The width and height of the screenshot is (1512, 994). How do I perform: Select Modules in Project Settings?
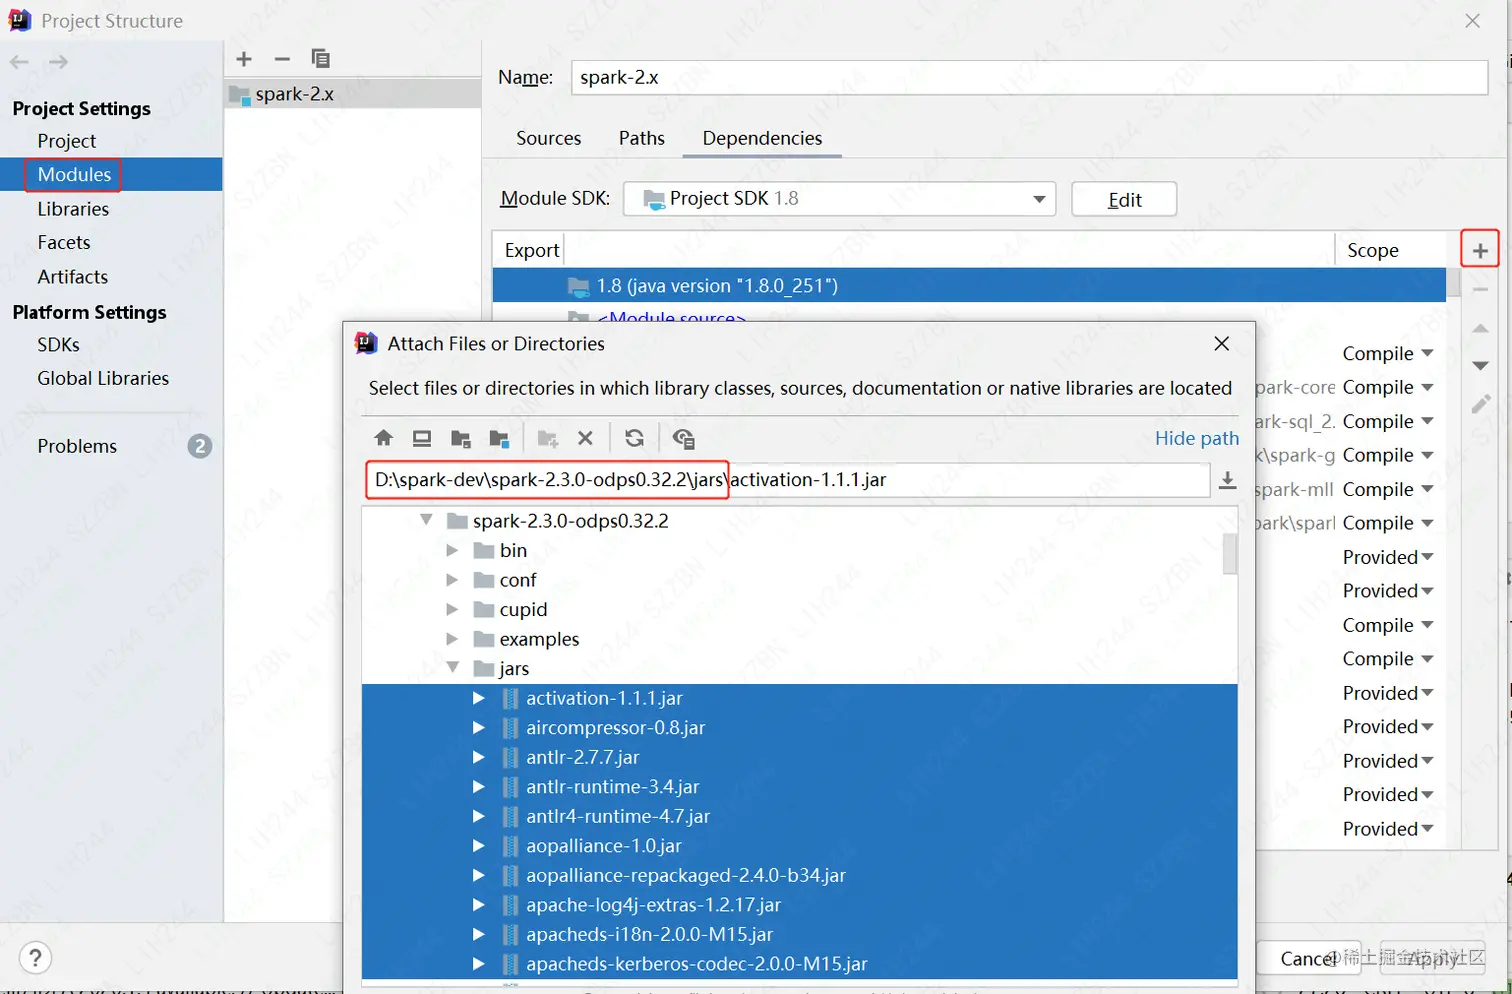(x=74, y=174)
